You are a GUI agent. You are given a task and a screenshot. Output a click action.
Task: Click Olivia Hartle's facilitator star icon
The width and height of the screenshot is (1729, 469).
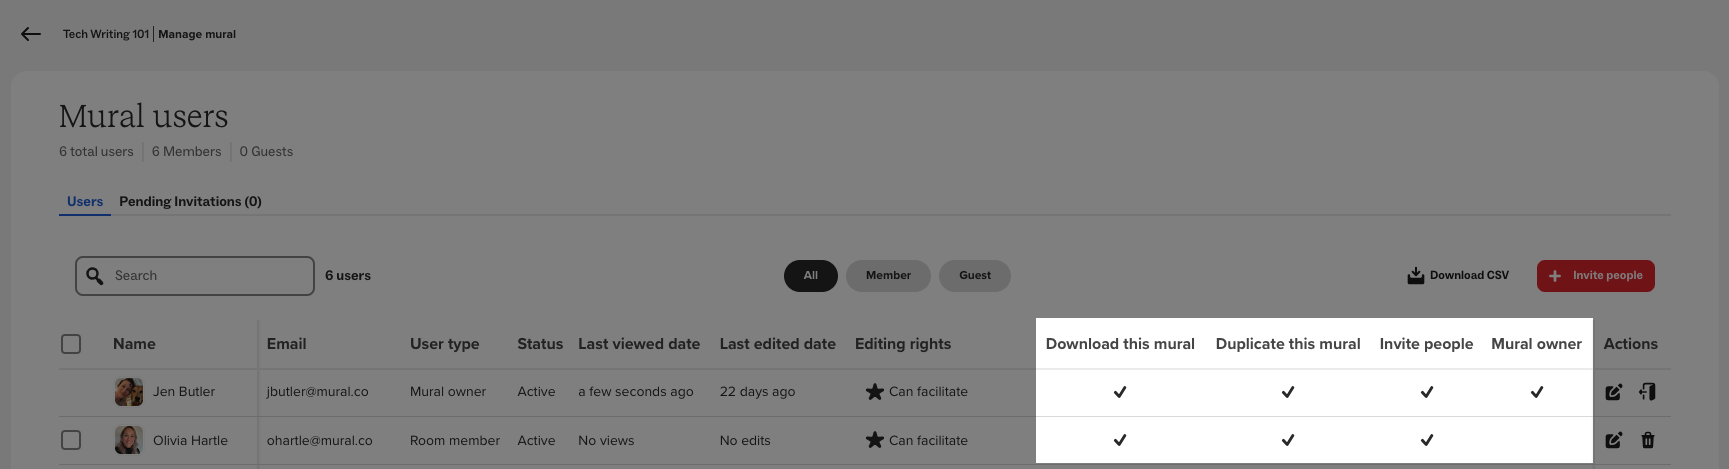point(875,440)
